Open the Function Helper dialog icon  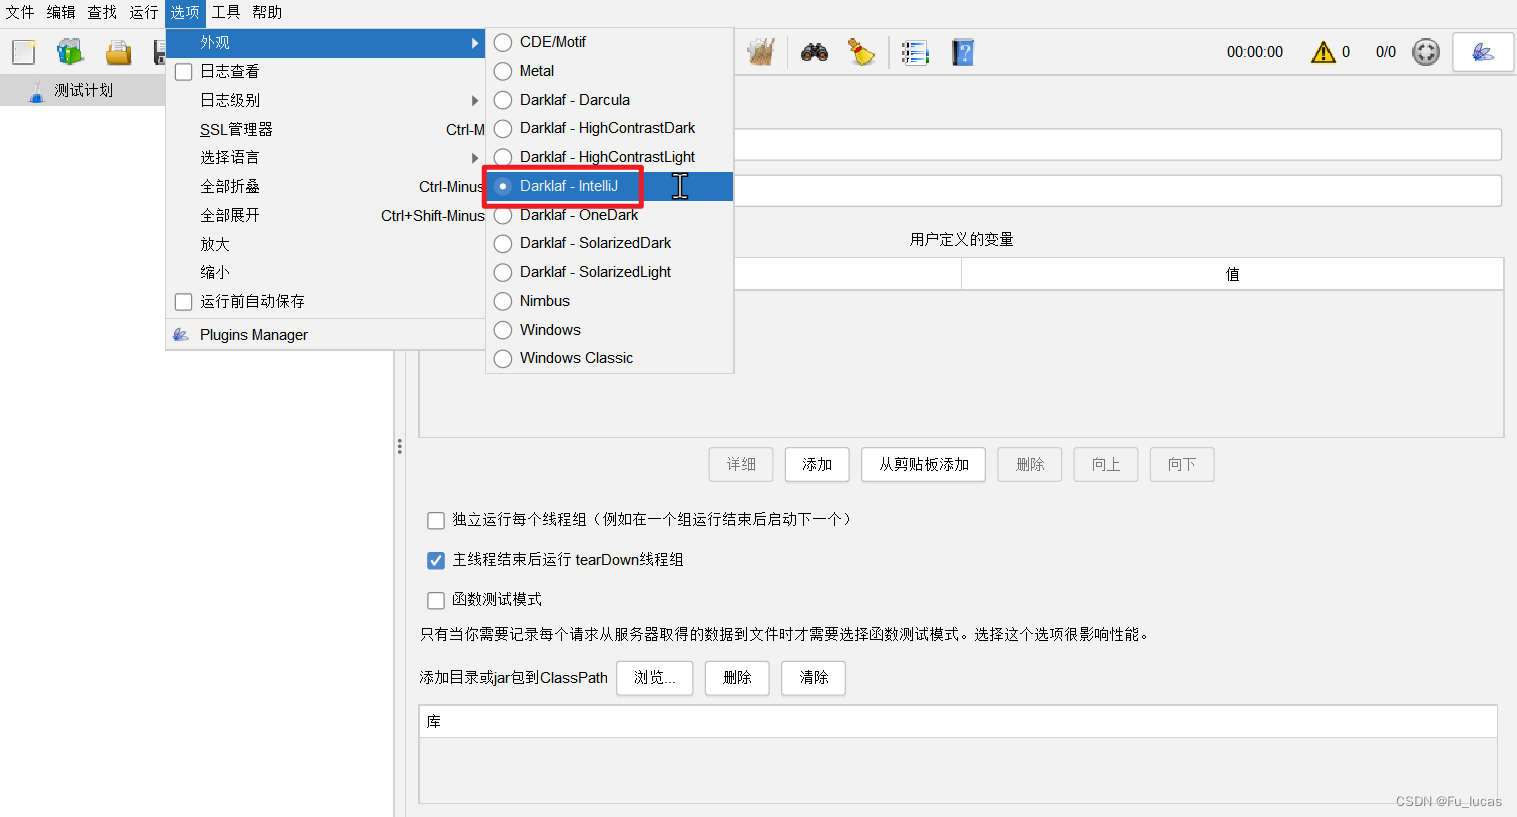(x=915, y=51)
